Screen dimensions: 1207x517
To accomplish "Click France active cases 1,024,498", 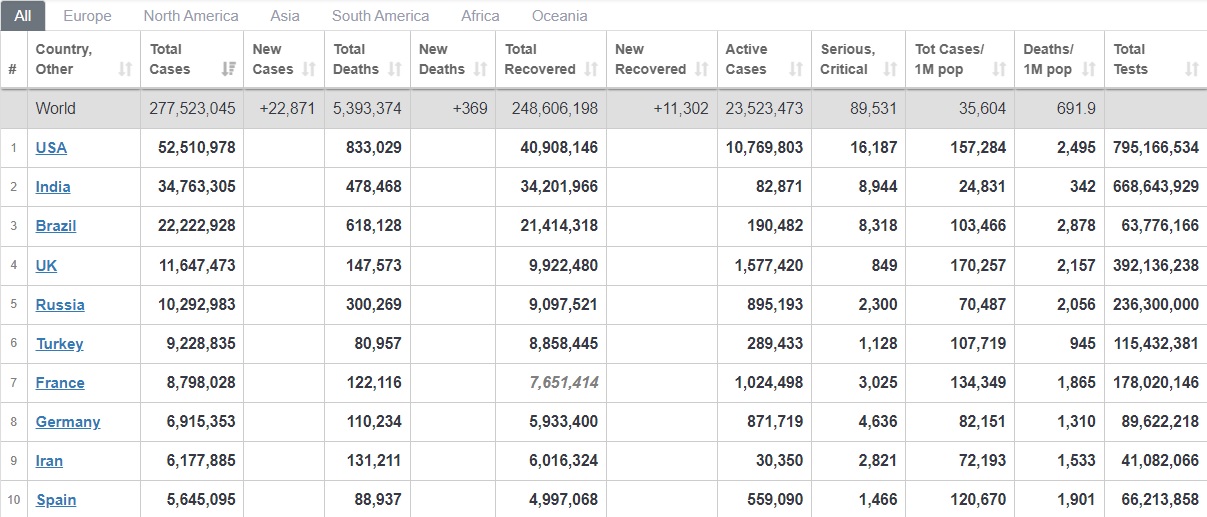I will (769, 383).
